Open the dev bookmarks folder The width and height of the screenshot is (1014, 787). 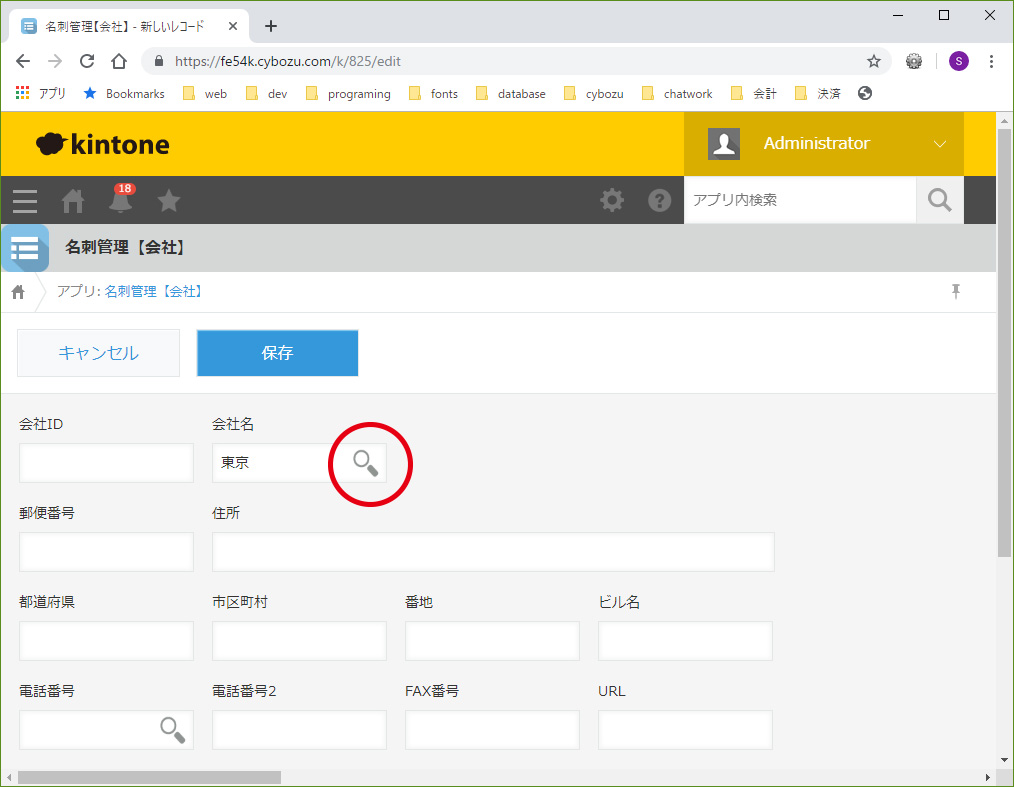coord(266,94)
